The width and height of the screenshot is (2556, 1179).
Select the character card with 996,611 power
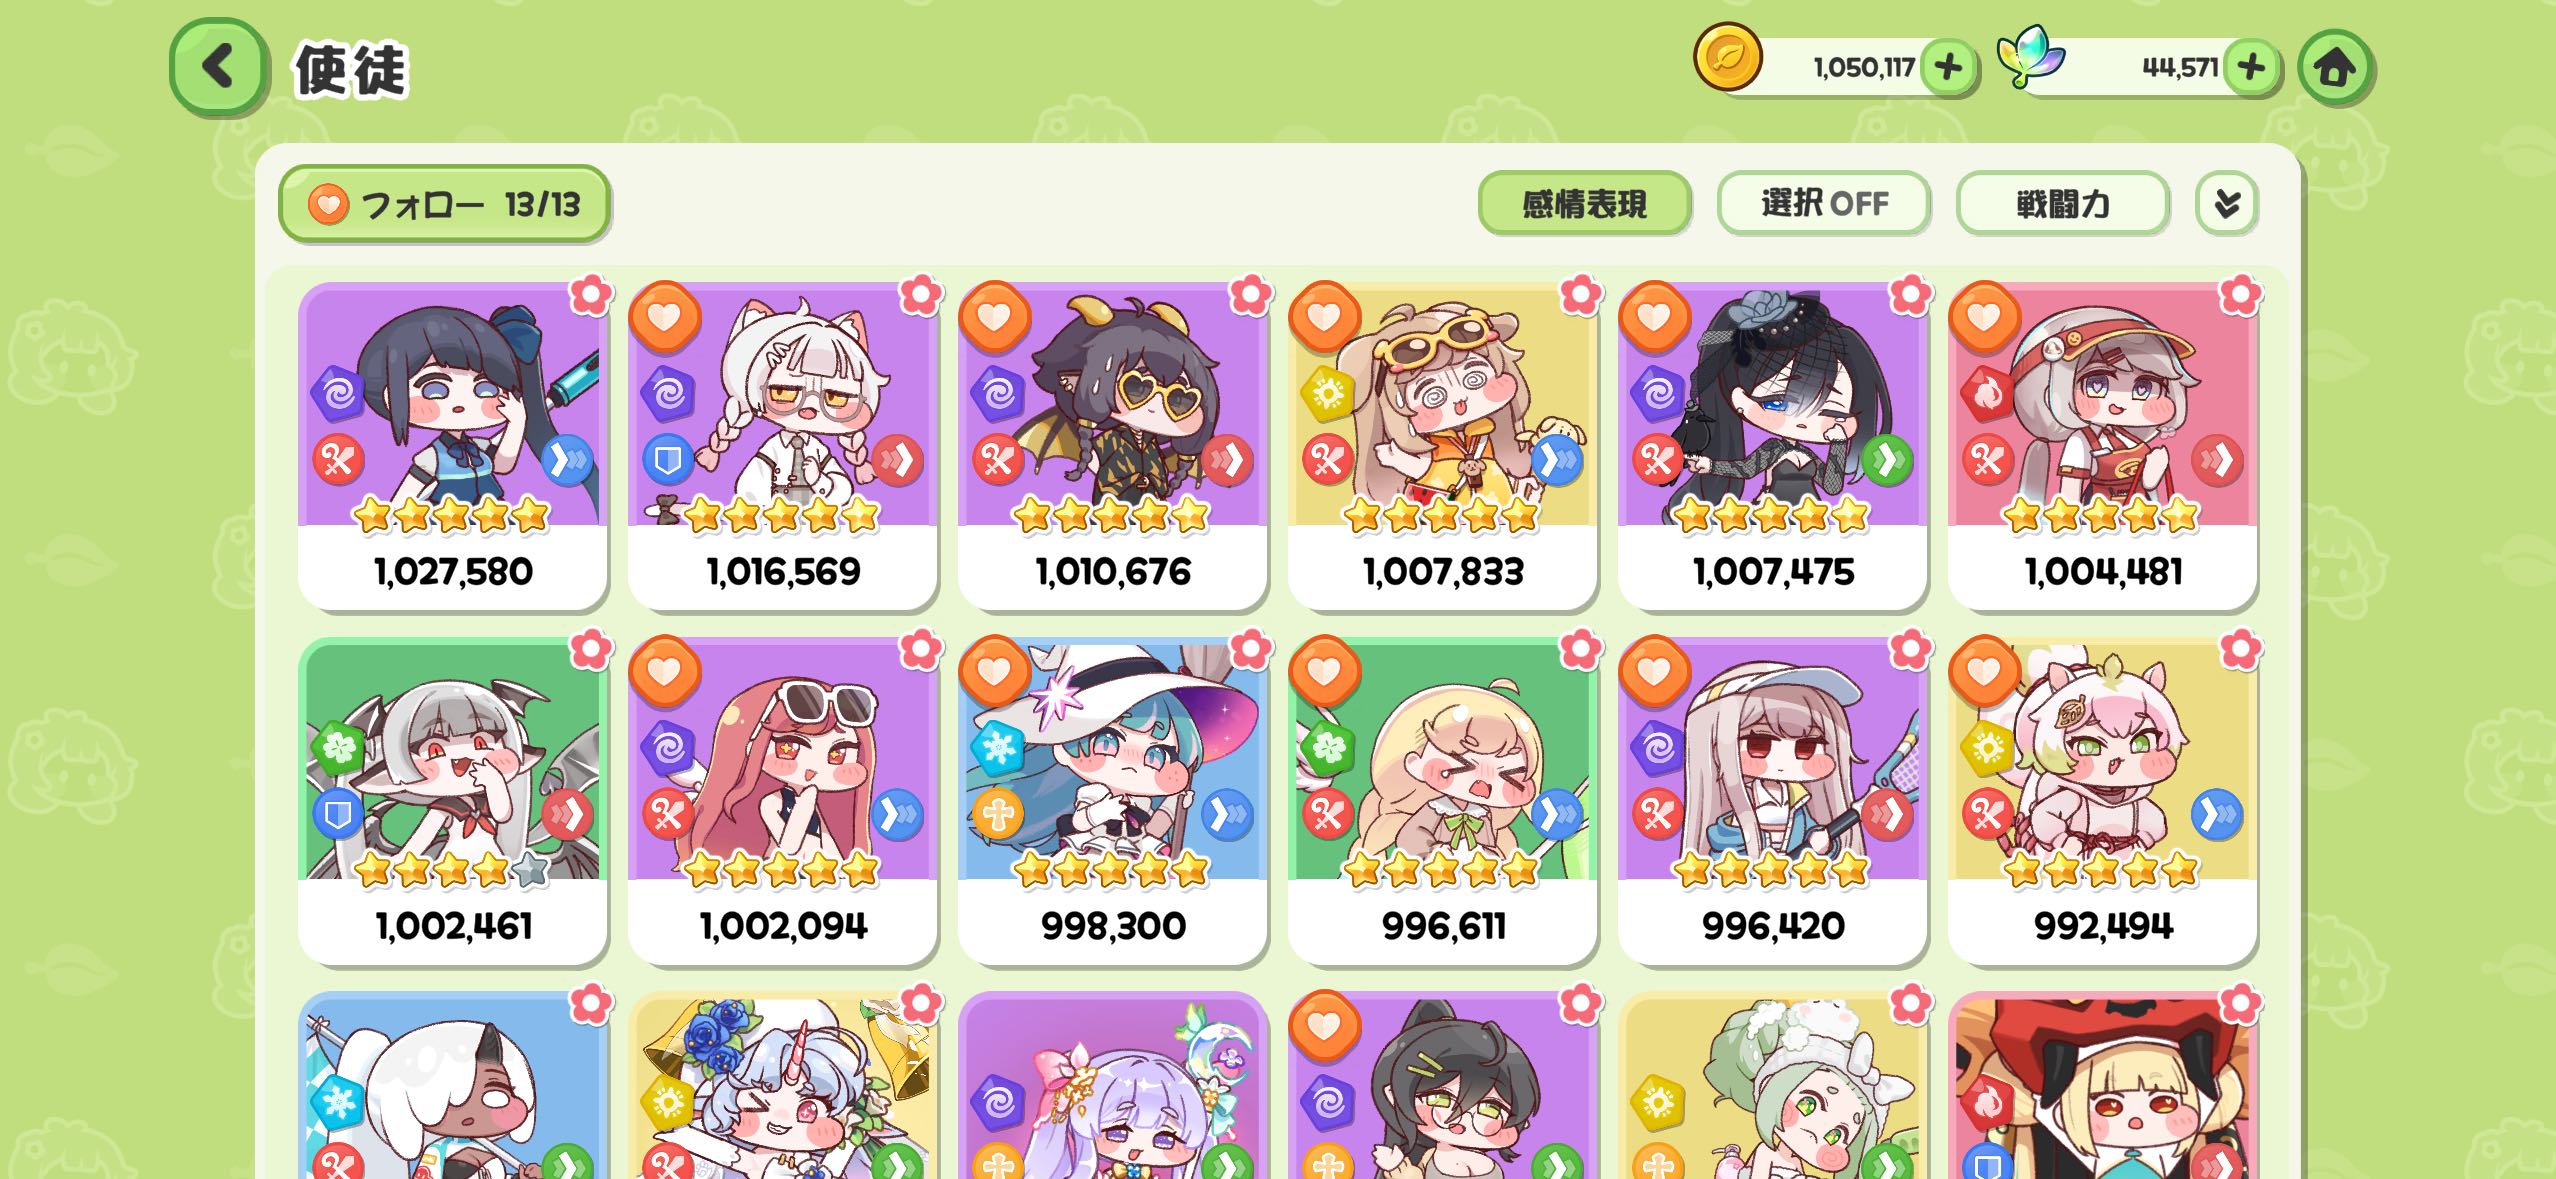[x=1442, y=801]
